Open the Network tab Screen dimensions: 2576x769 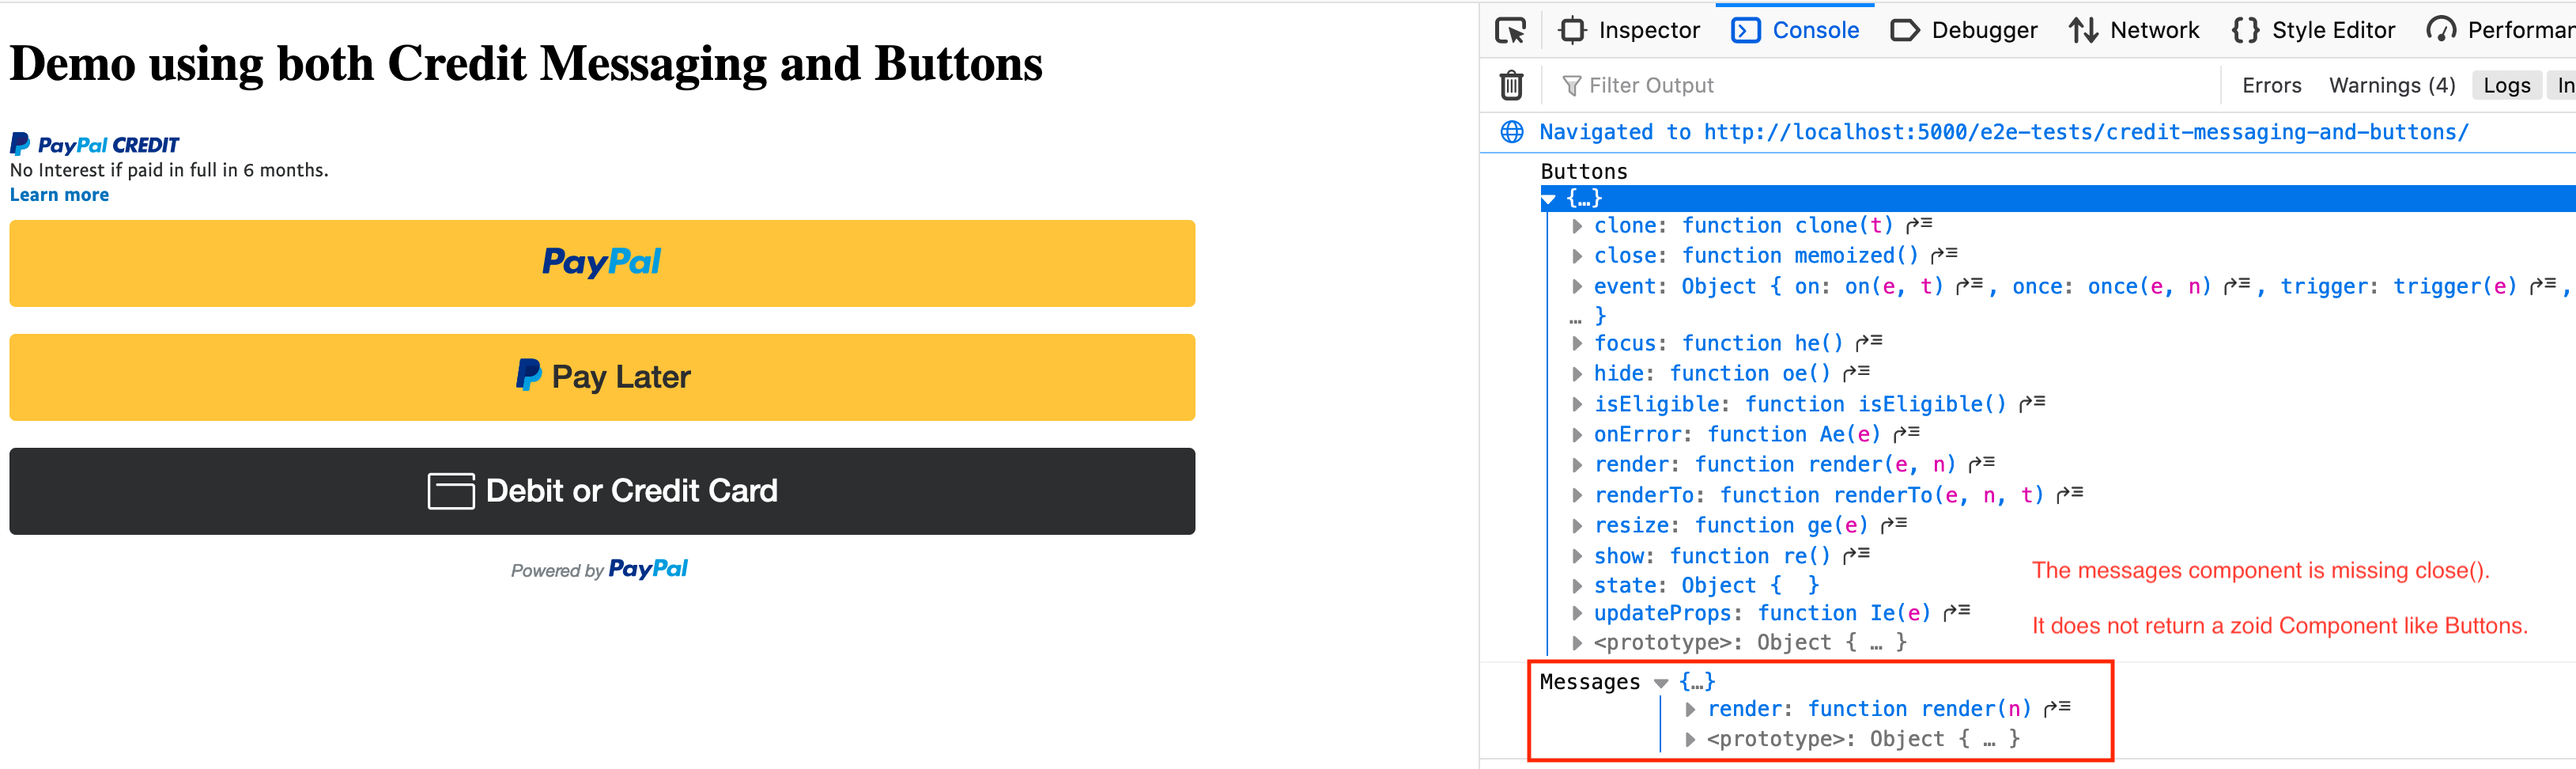[x=2134, y=30]
